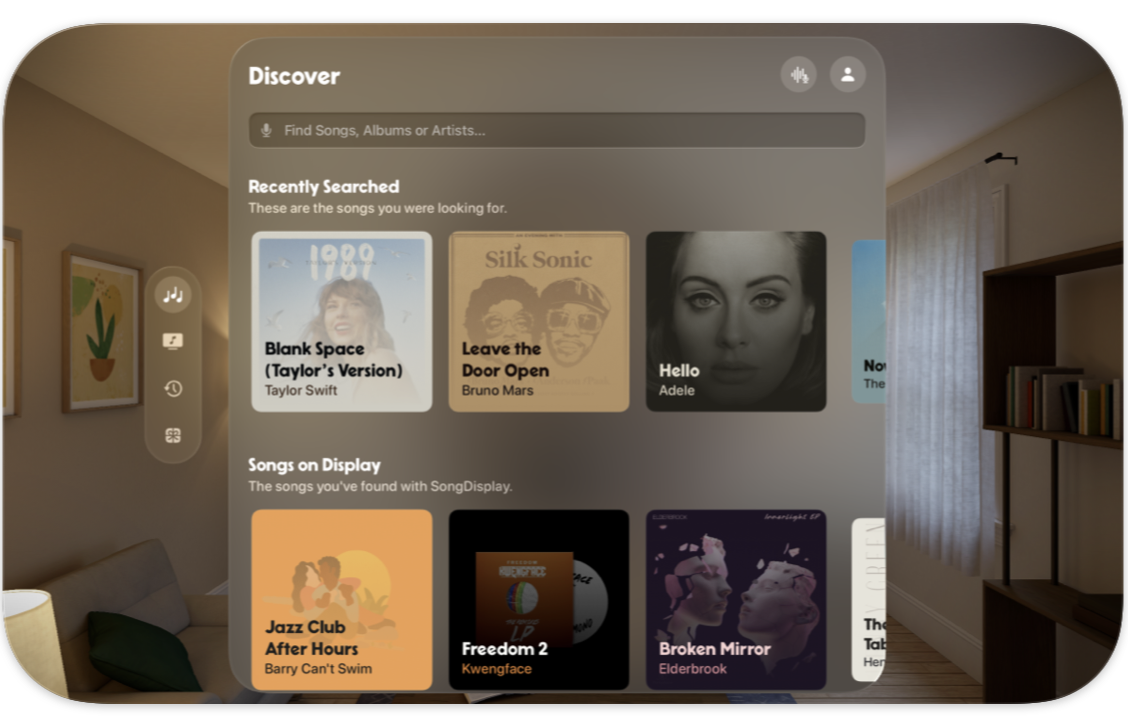This screenshot has height=727, width=1128.
Task: Click the clover icon at the sidebar bottom
Action: [x=172, y=434]
